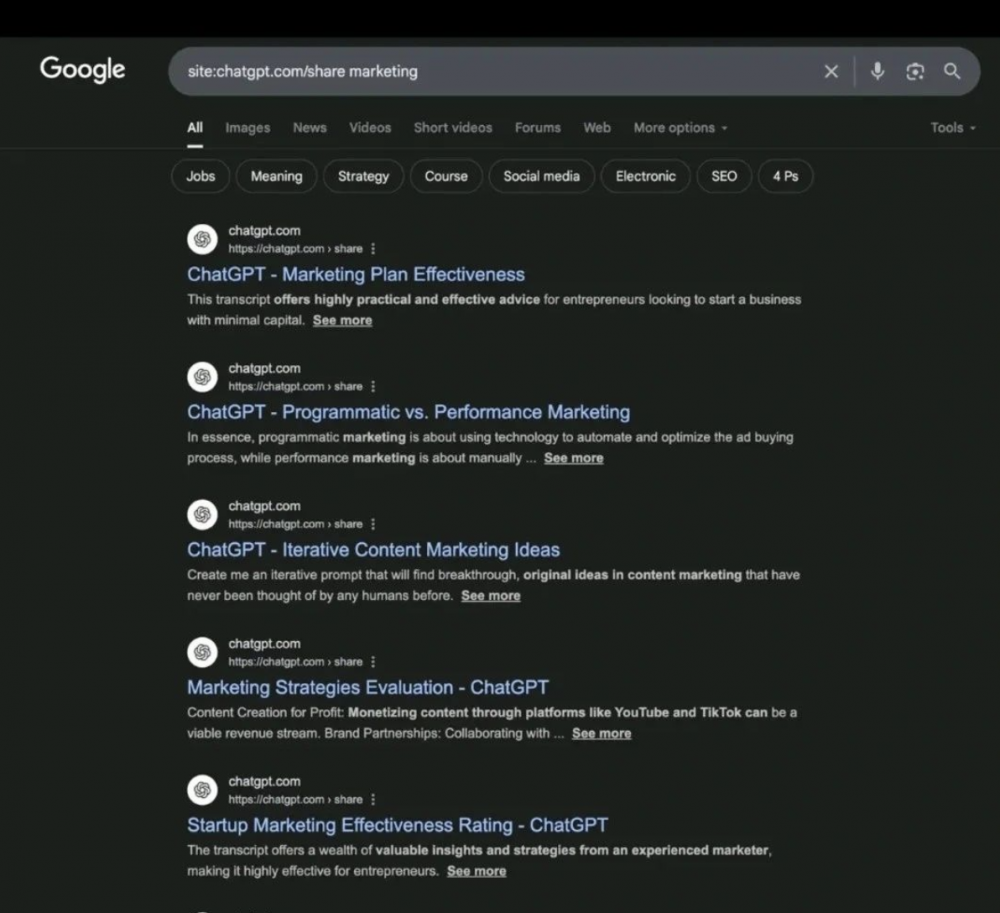Open Marketing Strategies Evaluation - ChatGPT link
Viewport: 1000px width, 913px height.
[367, 687]
